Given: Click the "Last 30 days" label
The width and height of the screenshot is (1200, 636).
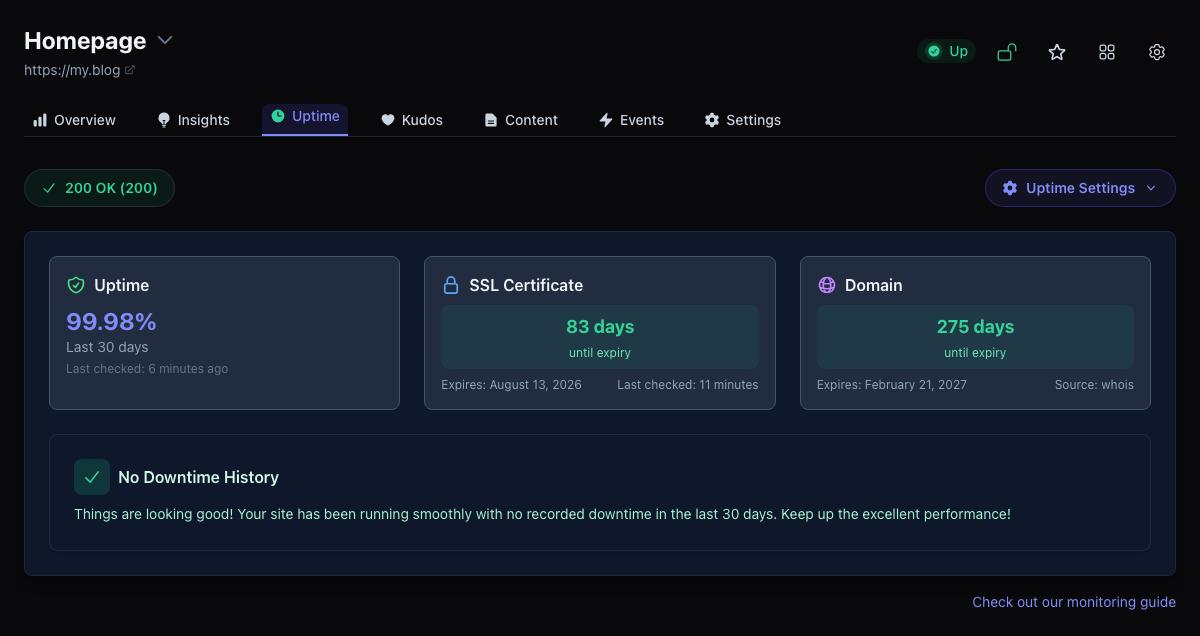Looking at the screenshot, I should 107,347.
